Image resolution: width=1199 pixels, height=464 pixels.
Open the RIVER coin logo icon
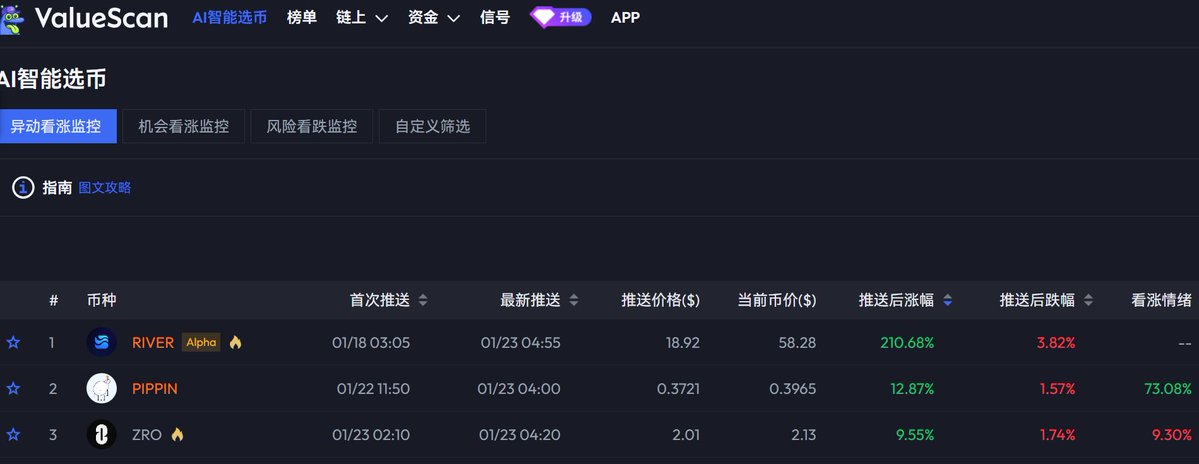click(102, 343)
